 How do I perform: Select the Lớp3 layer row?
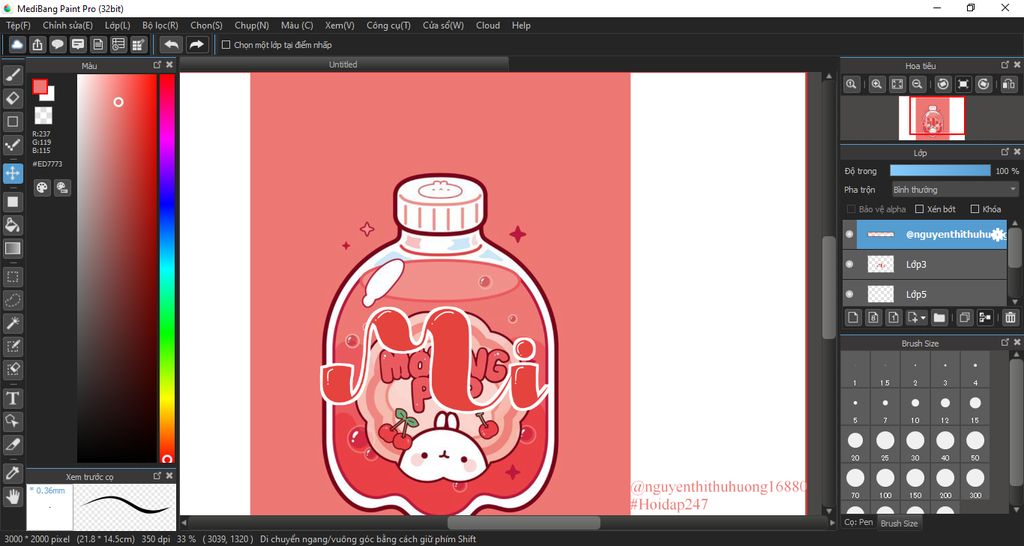click(926, 265)
